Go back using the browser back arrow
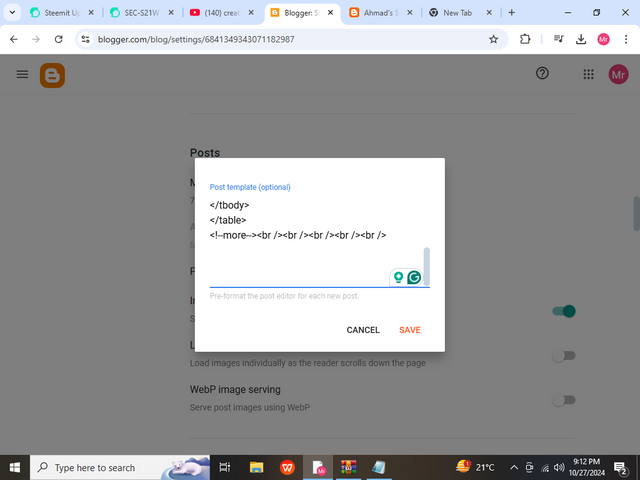The width and height of the screenshot is (640, 480). click(14, 39)
